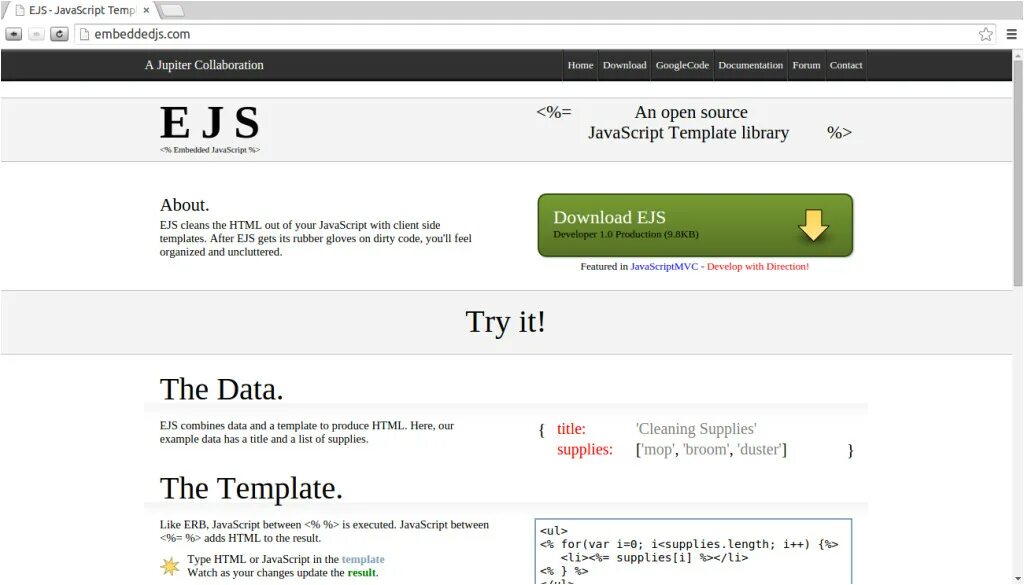
Task: Click the Download EJS green button
Action: [695, 225]
